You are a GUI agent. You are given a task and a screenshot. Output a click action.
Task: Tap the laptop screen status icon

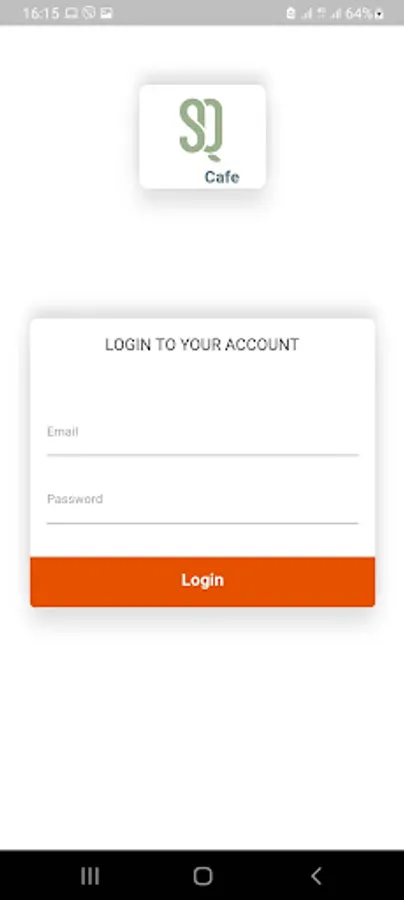(x=71, y=13)
